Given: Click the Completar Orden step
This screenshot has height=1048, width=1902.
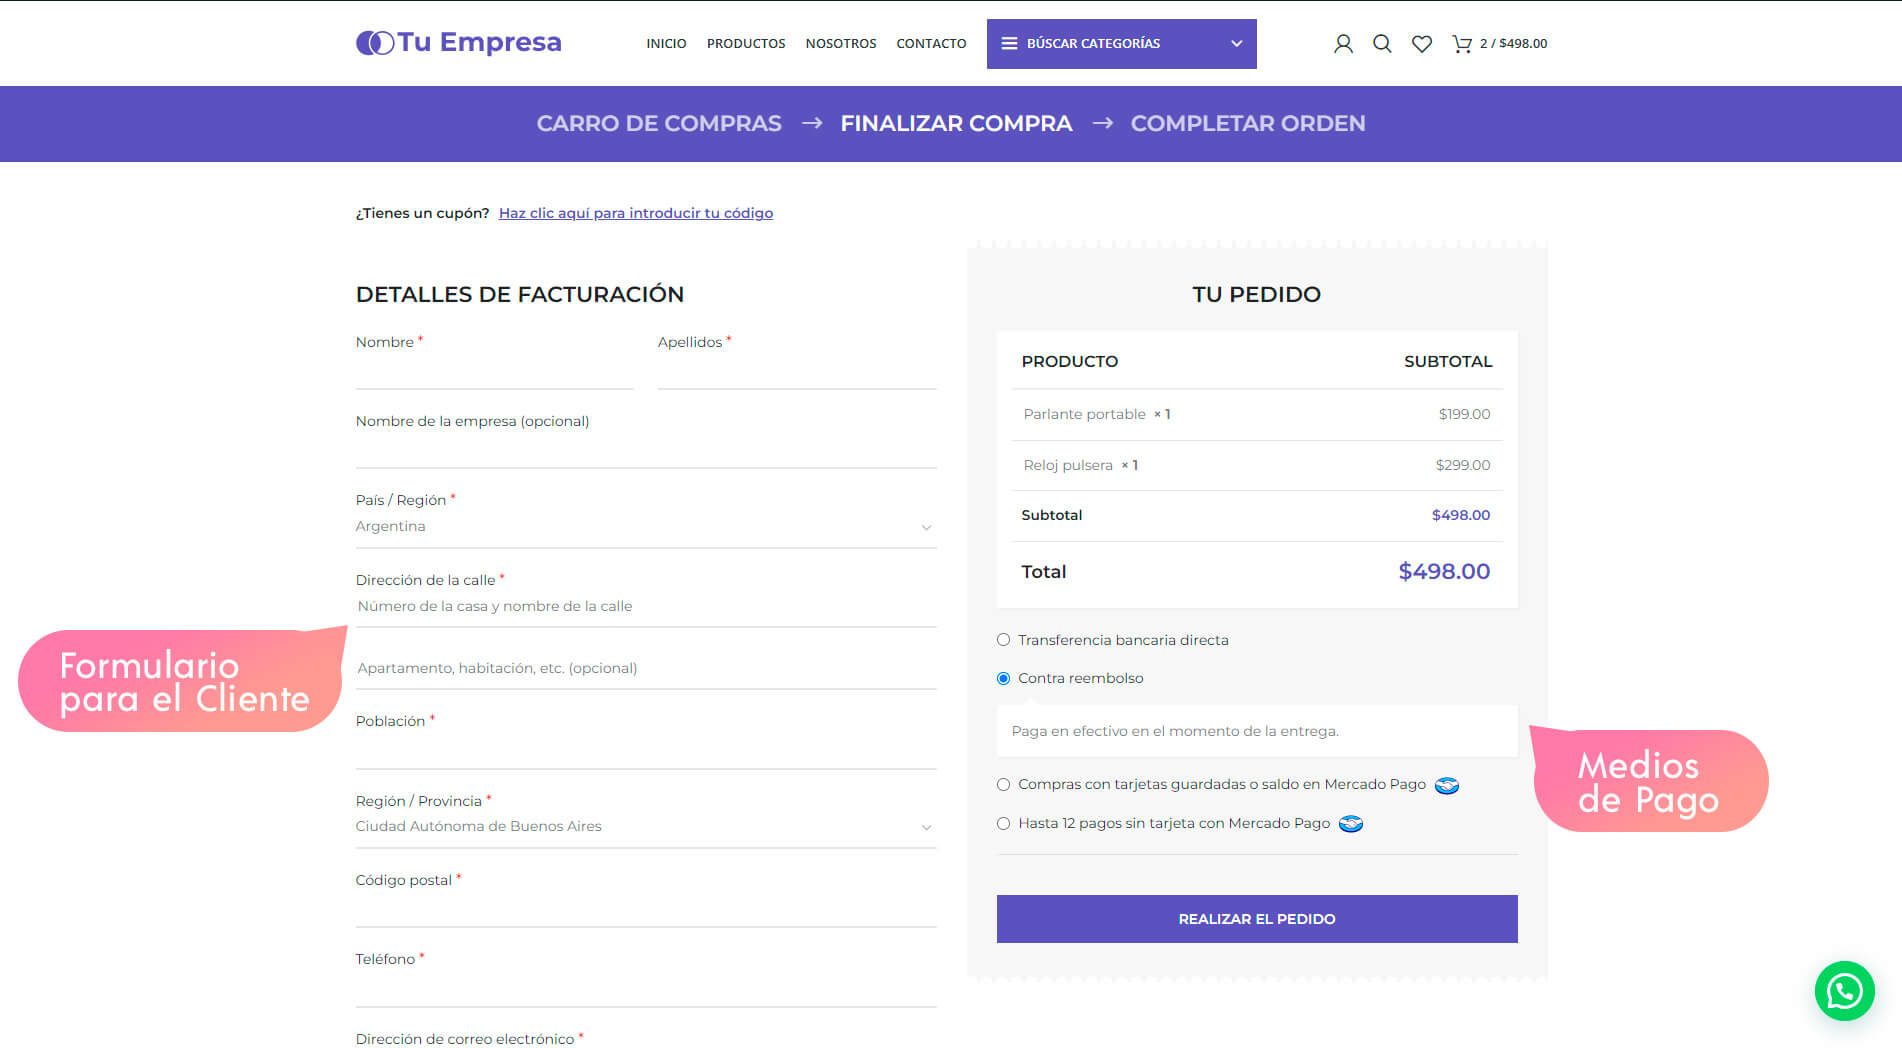Looking at the screenshot, I should pyautogui.click(x=1248, y=123).
